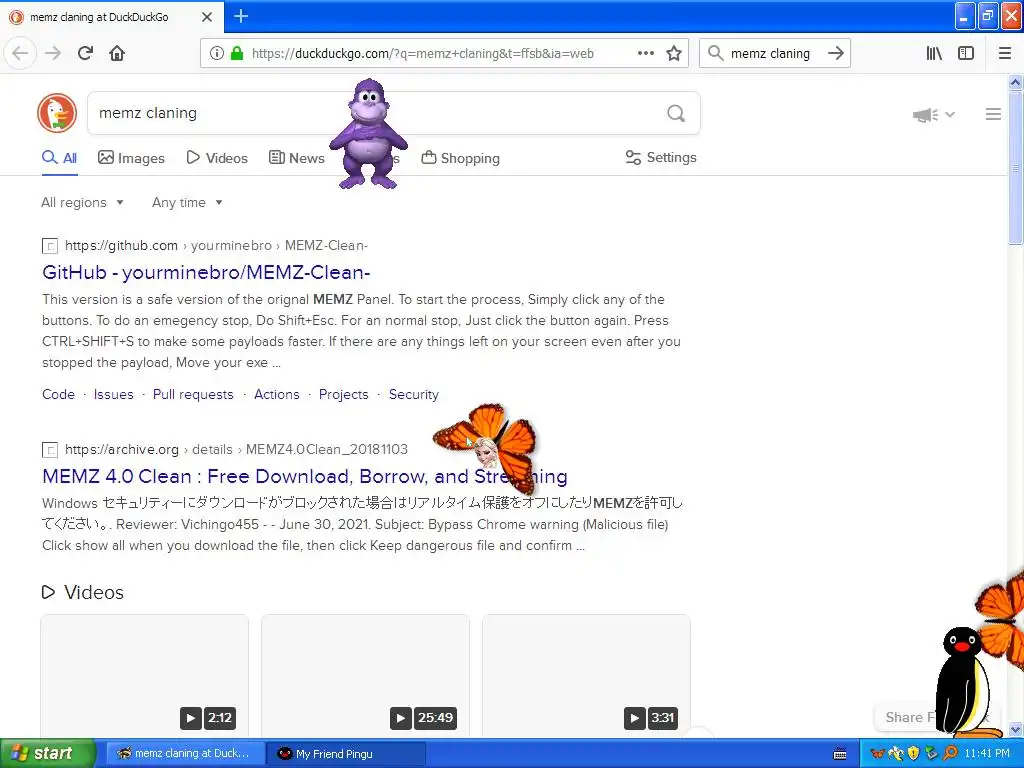Click the page vertical scrollbar thumb
1024x768 pixels.
[x=1015, y=167]
